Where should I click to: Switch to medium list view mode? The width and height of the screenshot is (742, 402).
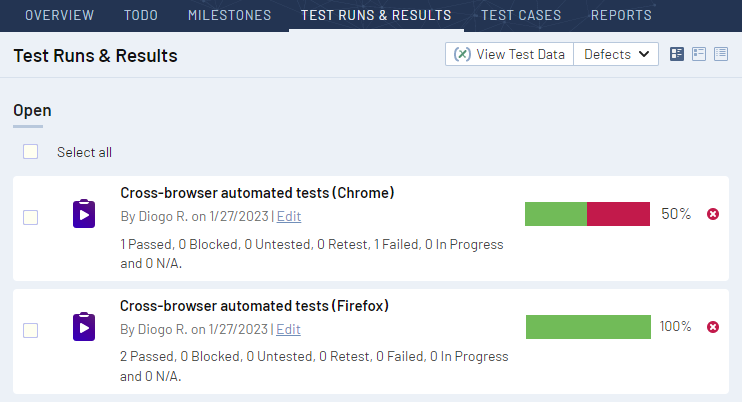[x=700, y=54]
